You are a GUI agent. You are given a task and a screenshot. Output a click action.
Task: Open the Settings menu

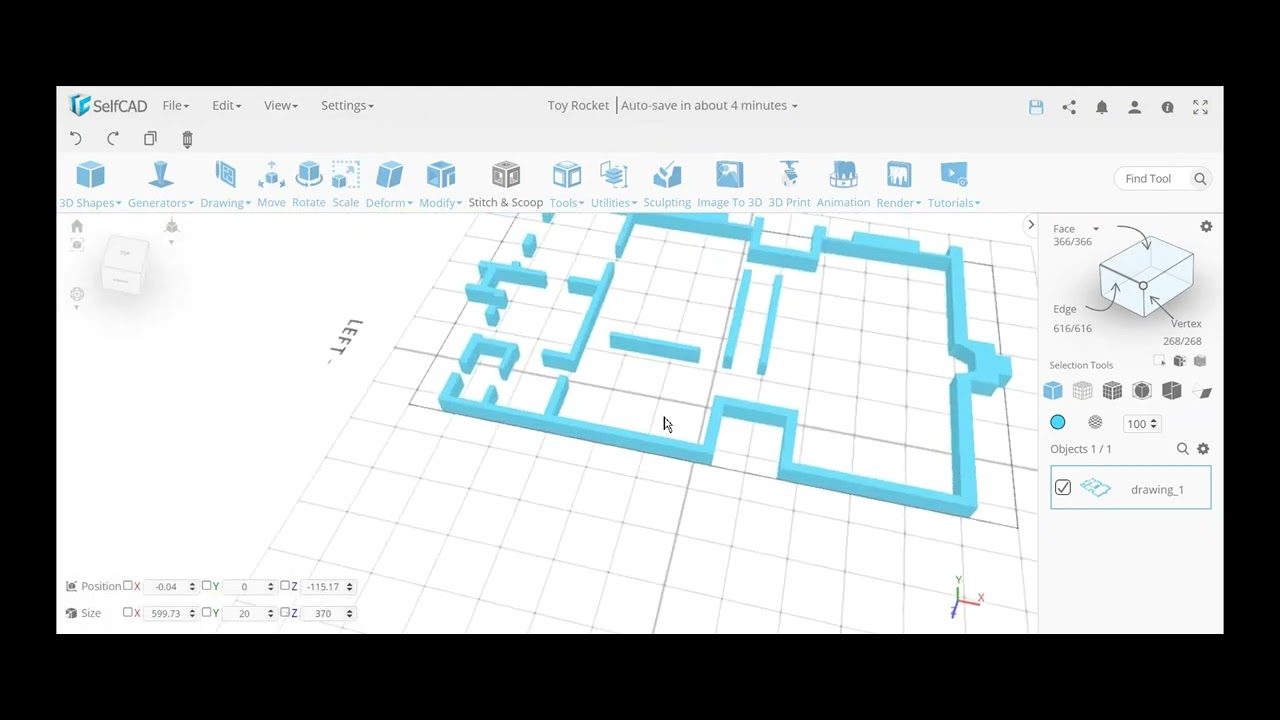click(347, 105)
